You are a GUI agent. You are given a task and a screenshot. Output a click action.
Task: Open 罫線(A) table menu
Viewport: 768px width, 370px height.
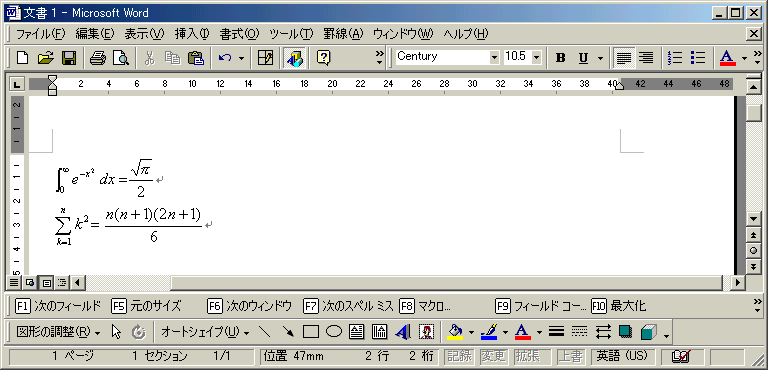point(343,34)
